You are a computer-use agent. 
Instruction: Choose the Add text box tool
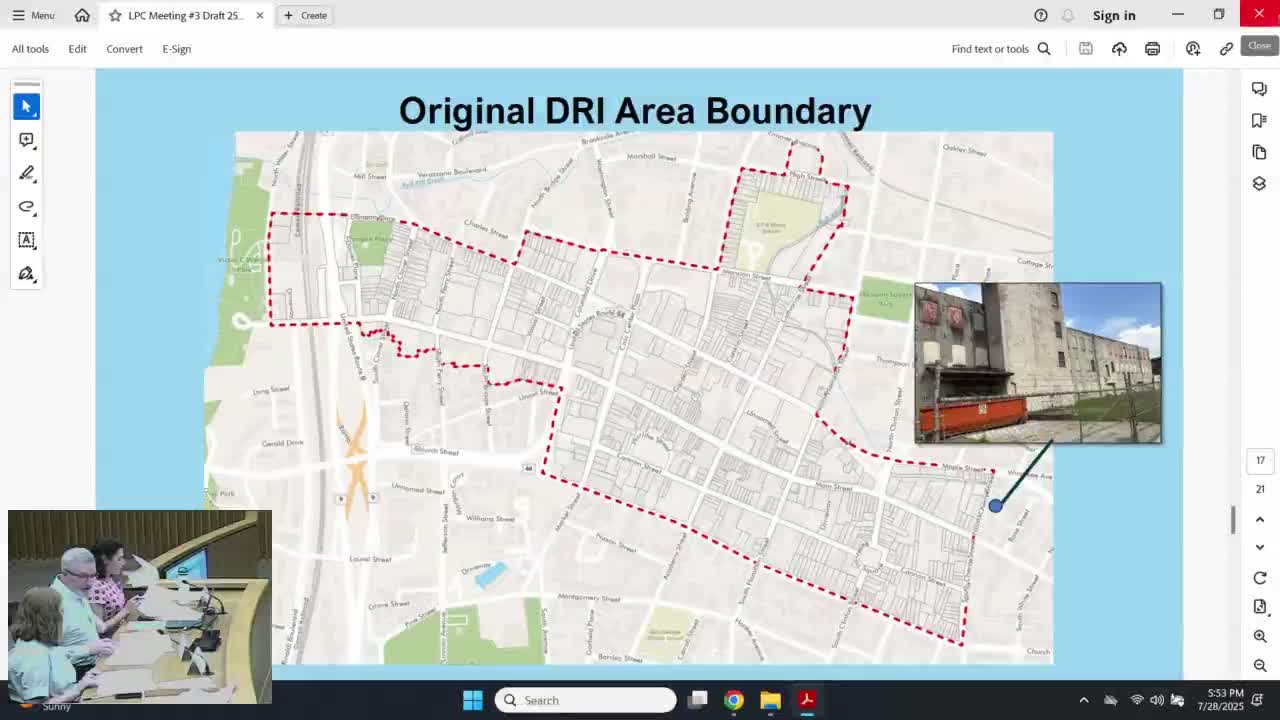tap(26, 240)
